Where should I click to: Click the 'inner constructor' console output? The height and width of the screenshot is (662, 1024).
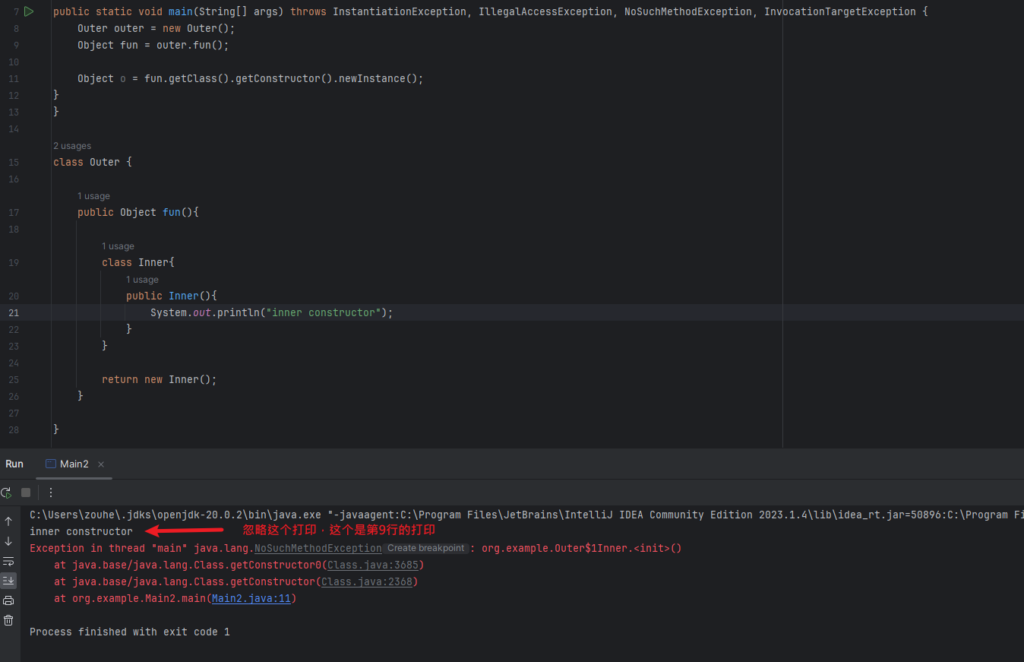click(x=81, y=531)
